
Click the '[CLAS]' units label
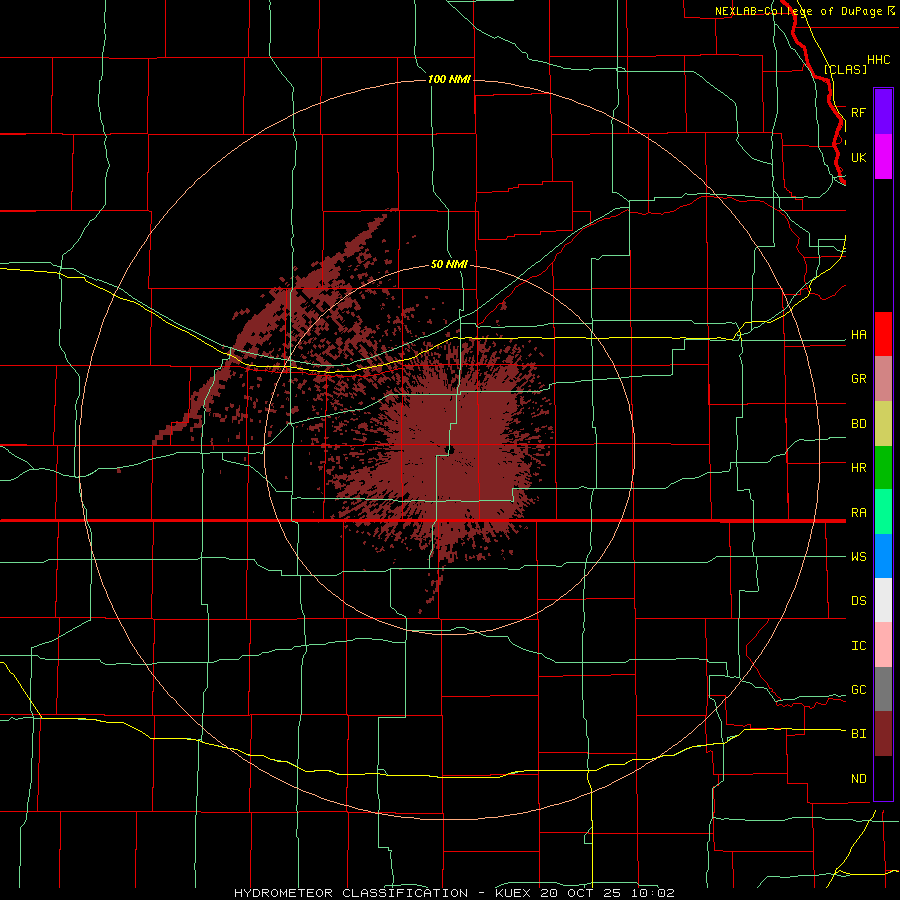point(845,69)
